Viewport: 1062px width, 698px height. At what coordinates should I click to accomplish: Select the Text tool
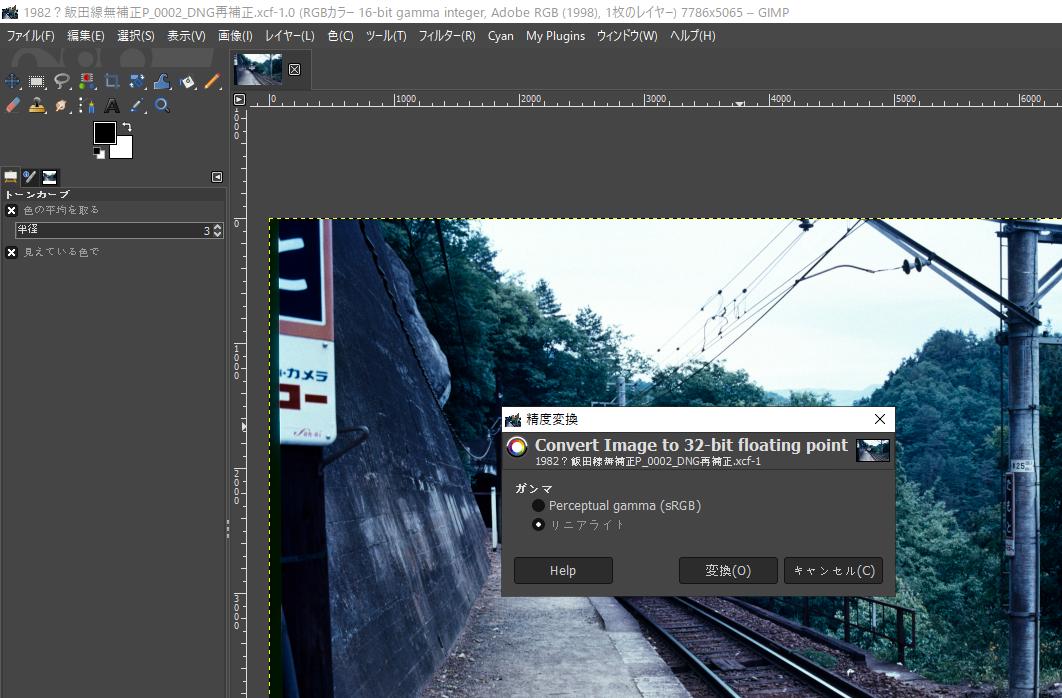point(112,106)
